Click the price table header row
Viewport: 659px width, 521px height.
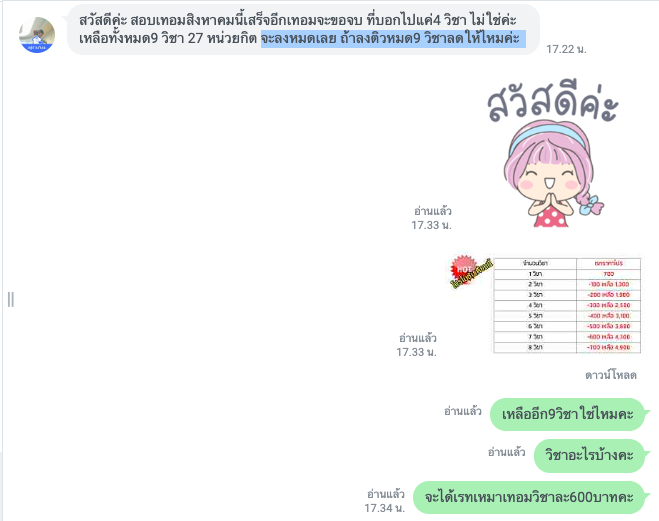567,263
